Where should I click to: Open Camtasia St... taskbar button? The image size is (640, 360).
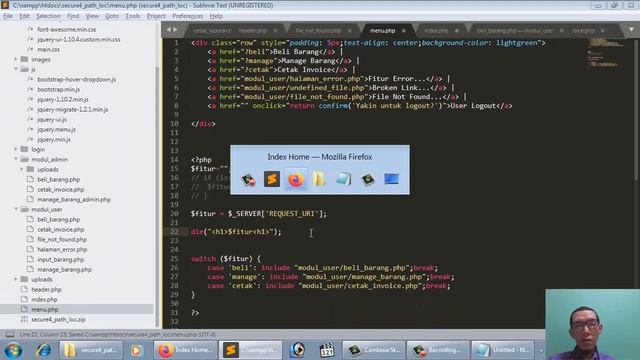pyautogui.click(x=373, y=350)
